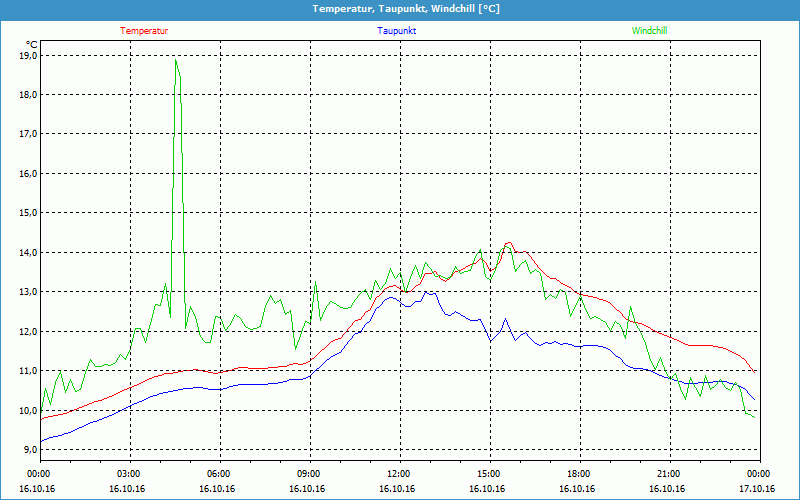Select the 15:00 time axis label
The width and height of the screenshot is (800, 500).
[x=489, y=474]
